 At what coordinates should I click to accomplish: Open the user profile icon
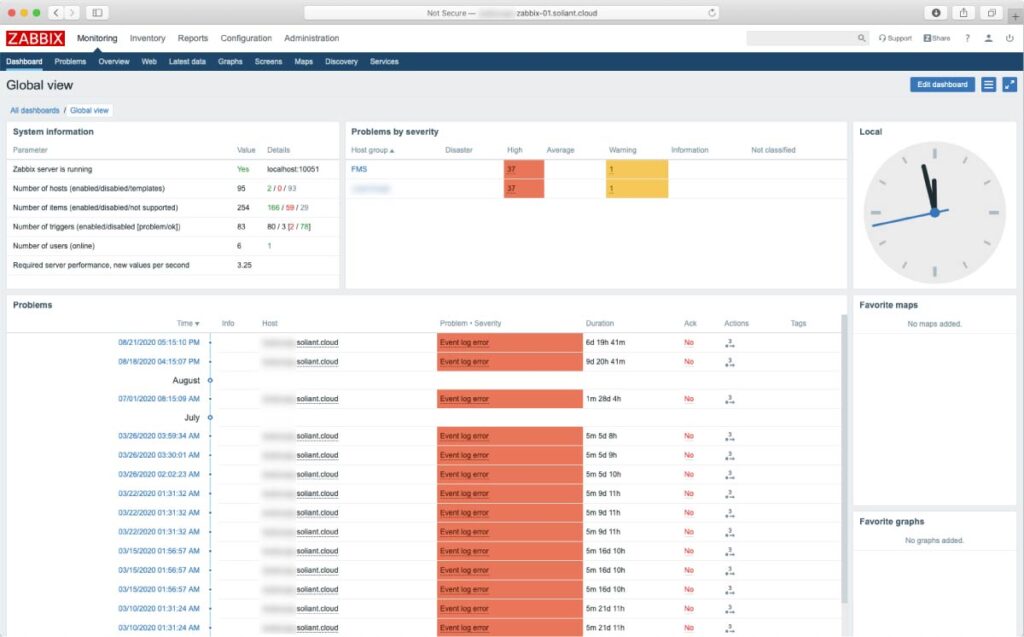(988, 38)
